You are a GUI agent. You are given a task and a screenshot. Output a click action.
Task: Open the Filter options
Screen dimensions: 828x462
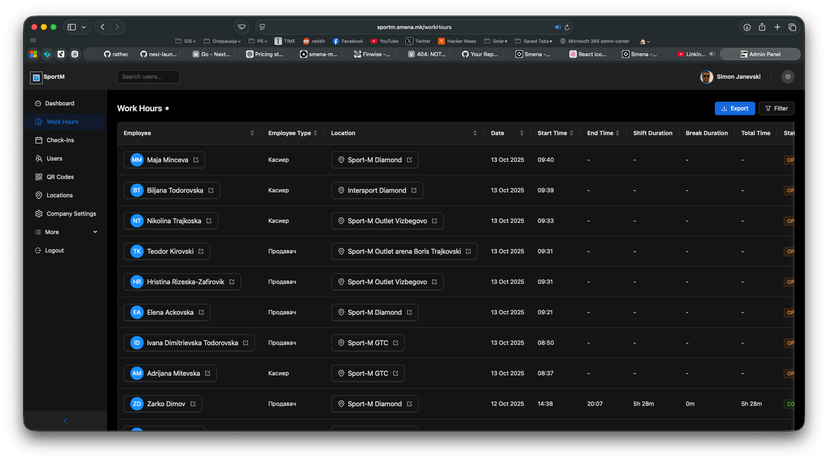[x=776, y=108]
